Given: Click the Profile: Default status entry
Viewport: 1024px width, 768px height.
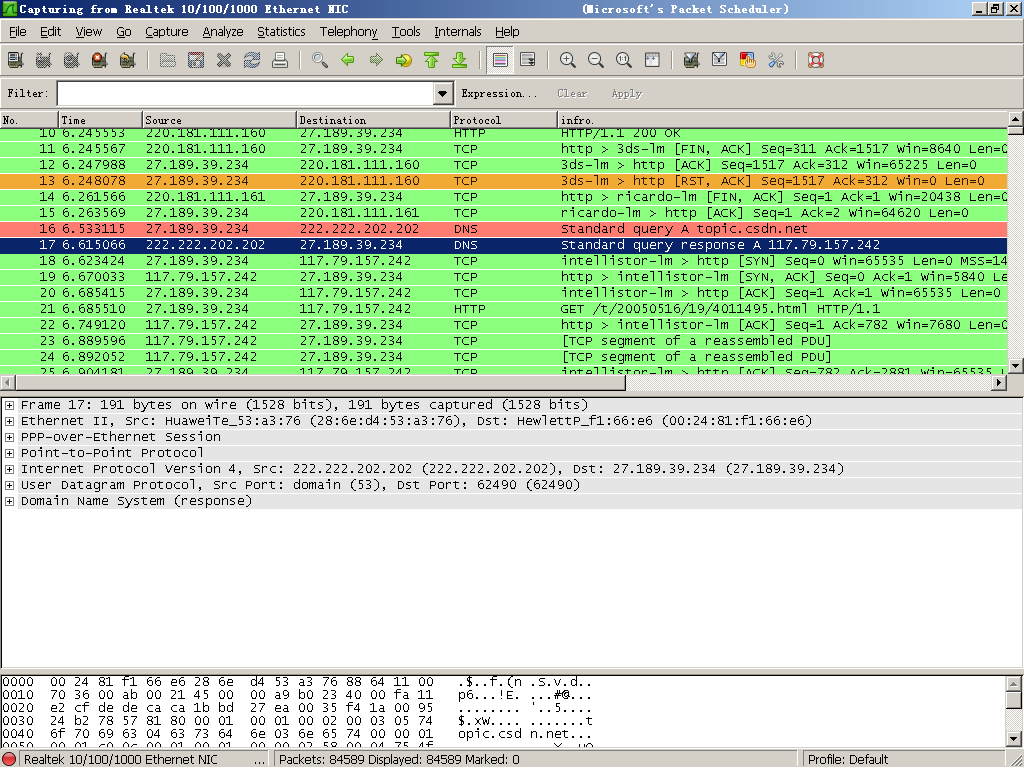Looking at the screenshot, I should pyautogui.click(x=848, y=760).
